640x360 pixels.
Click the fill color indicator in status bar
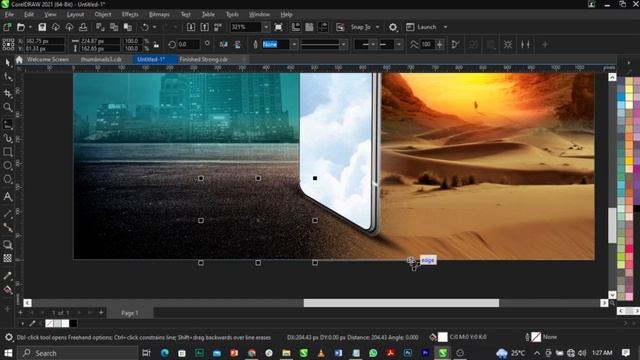[443, 337]
